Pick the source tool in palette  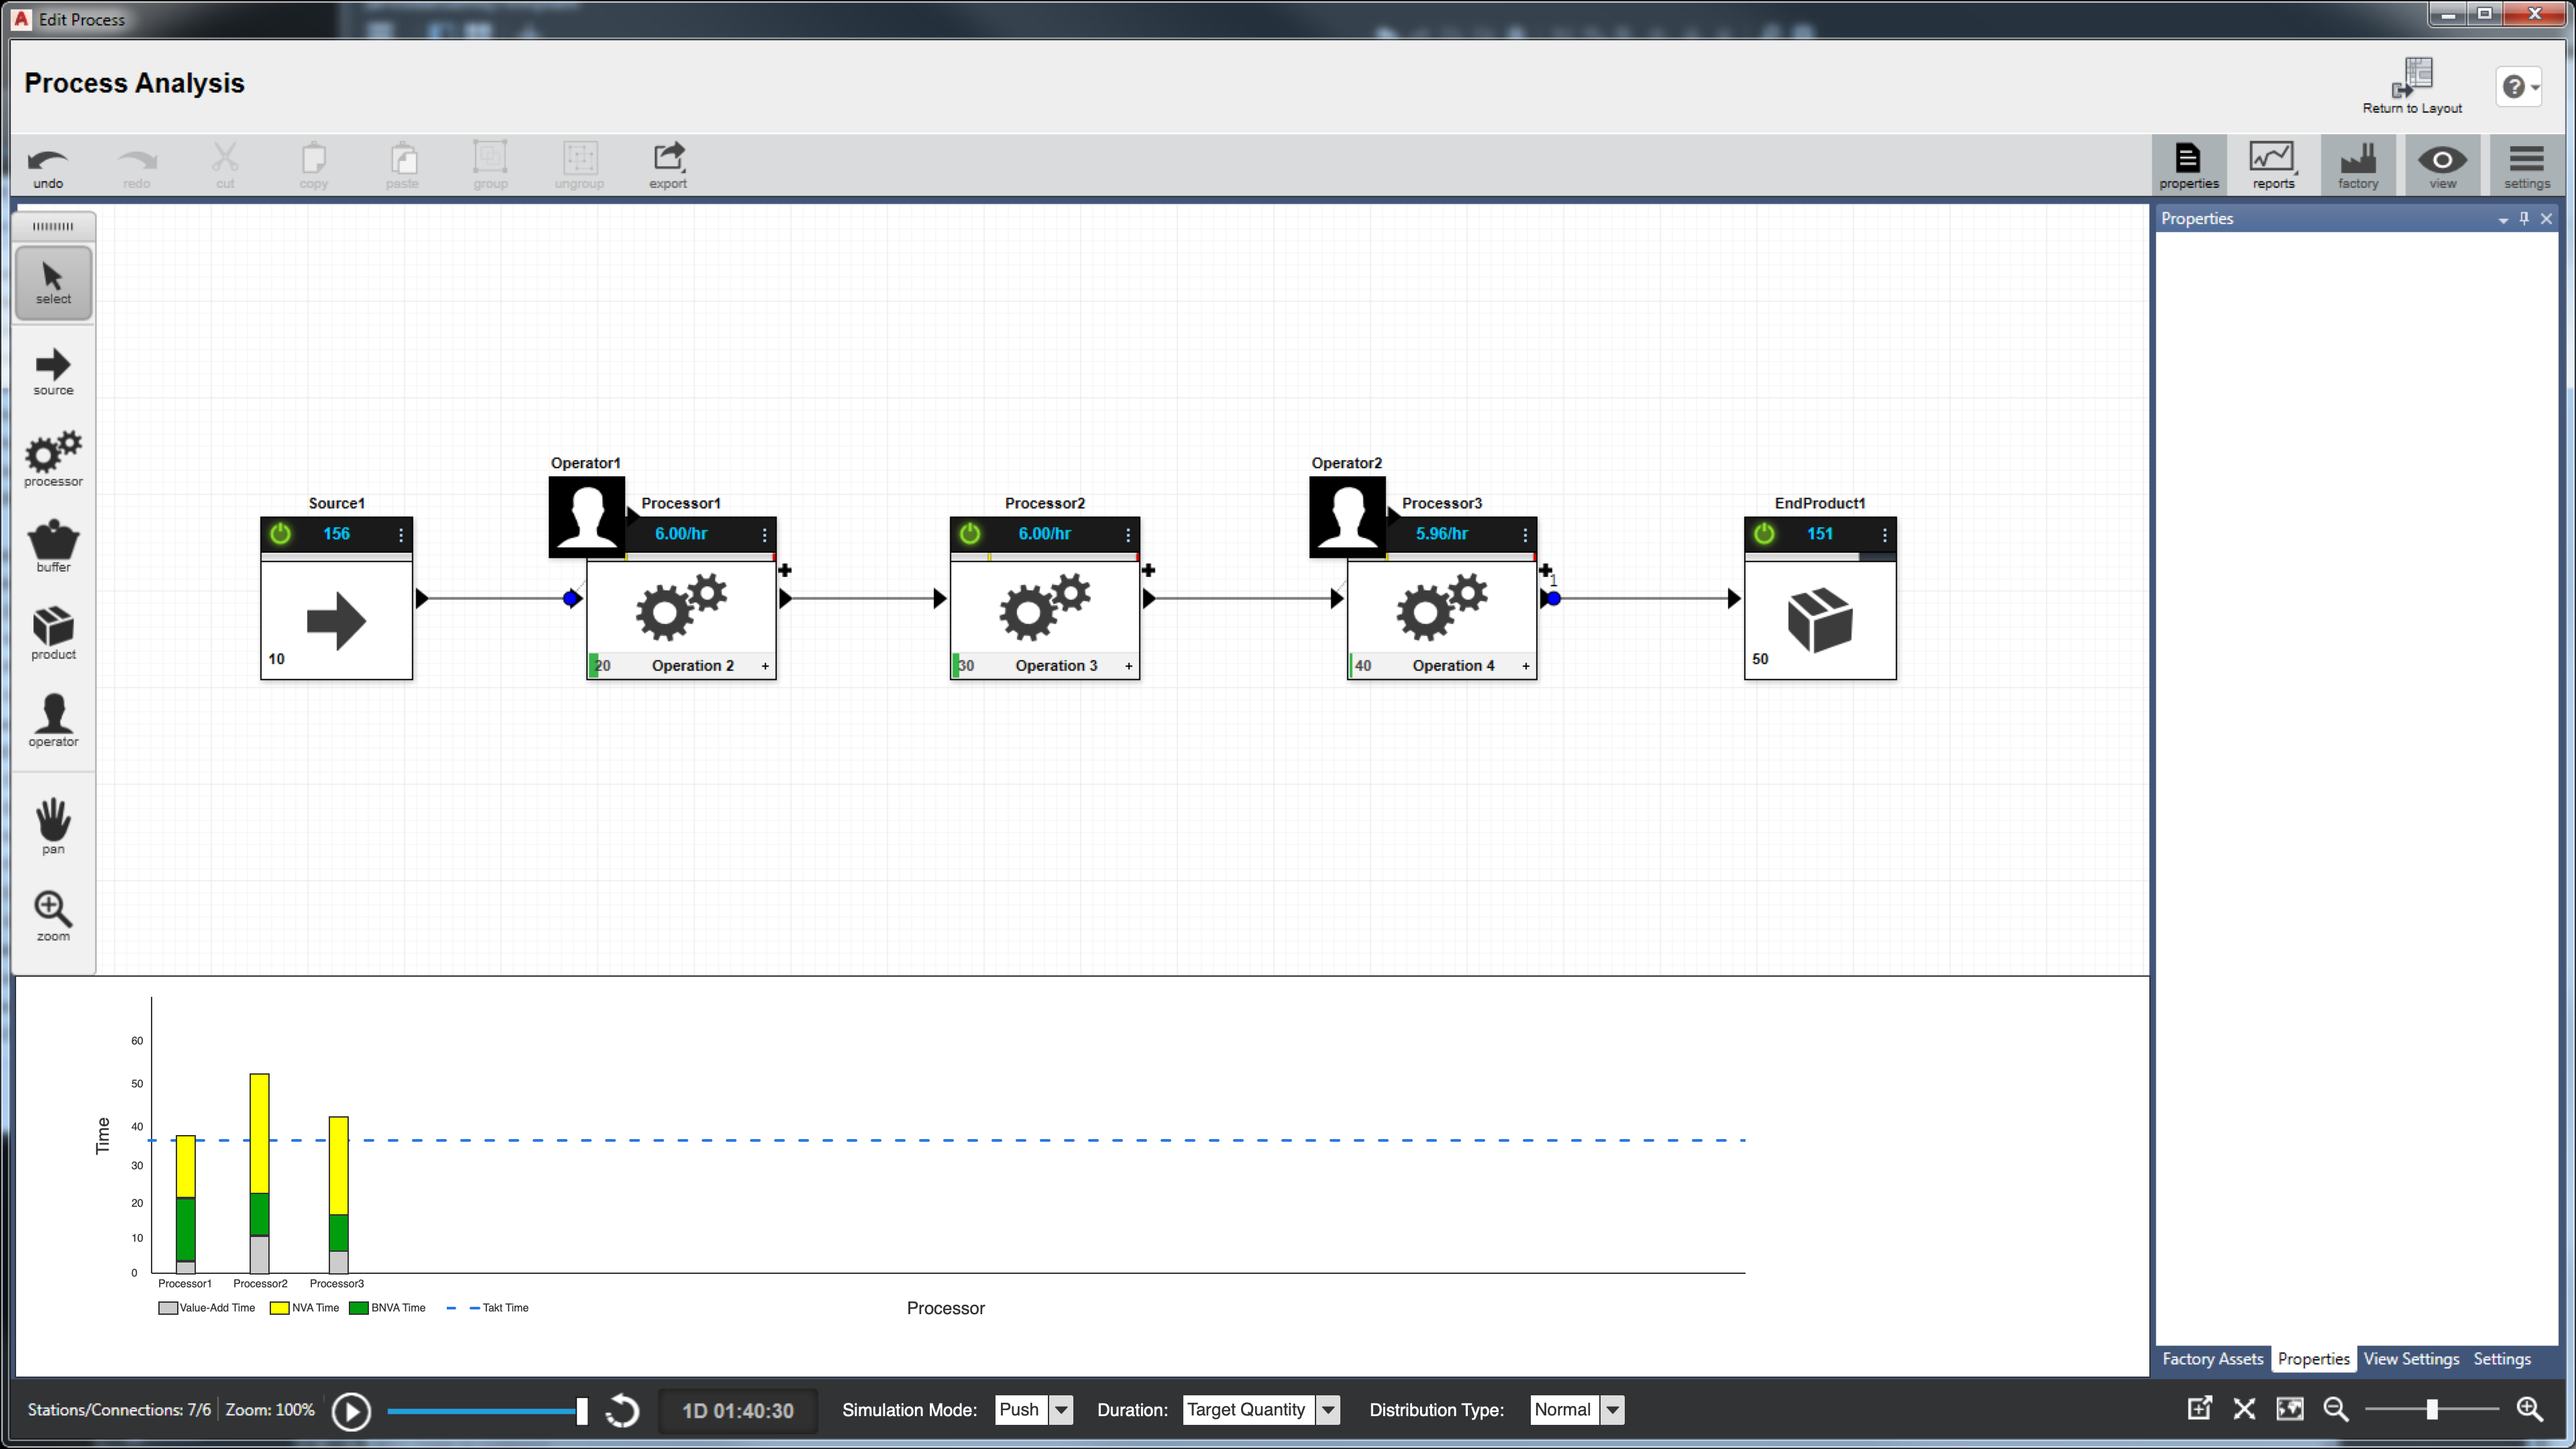(53, 372)
